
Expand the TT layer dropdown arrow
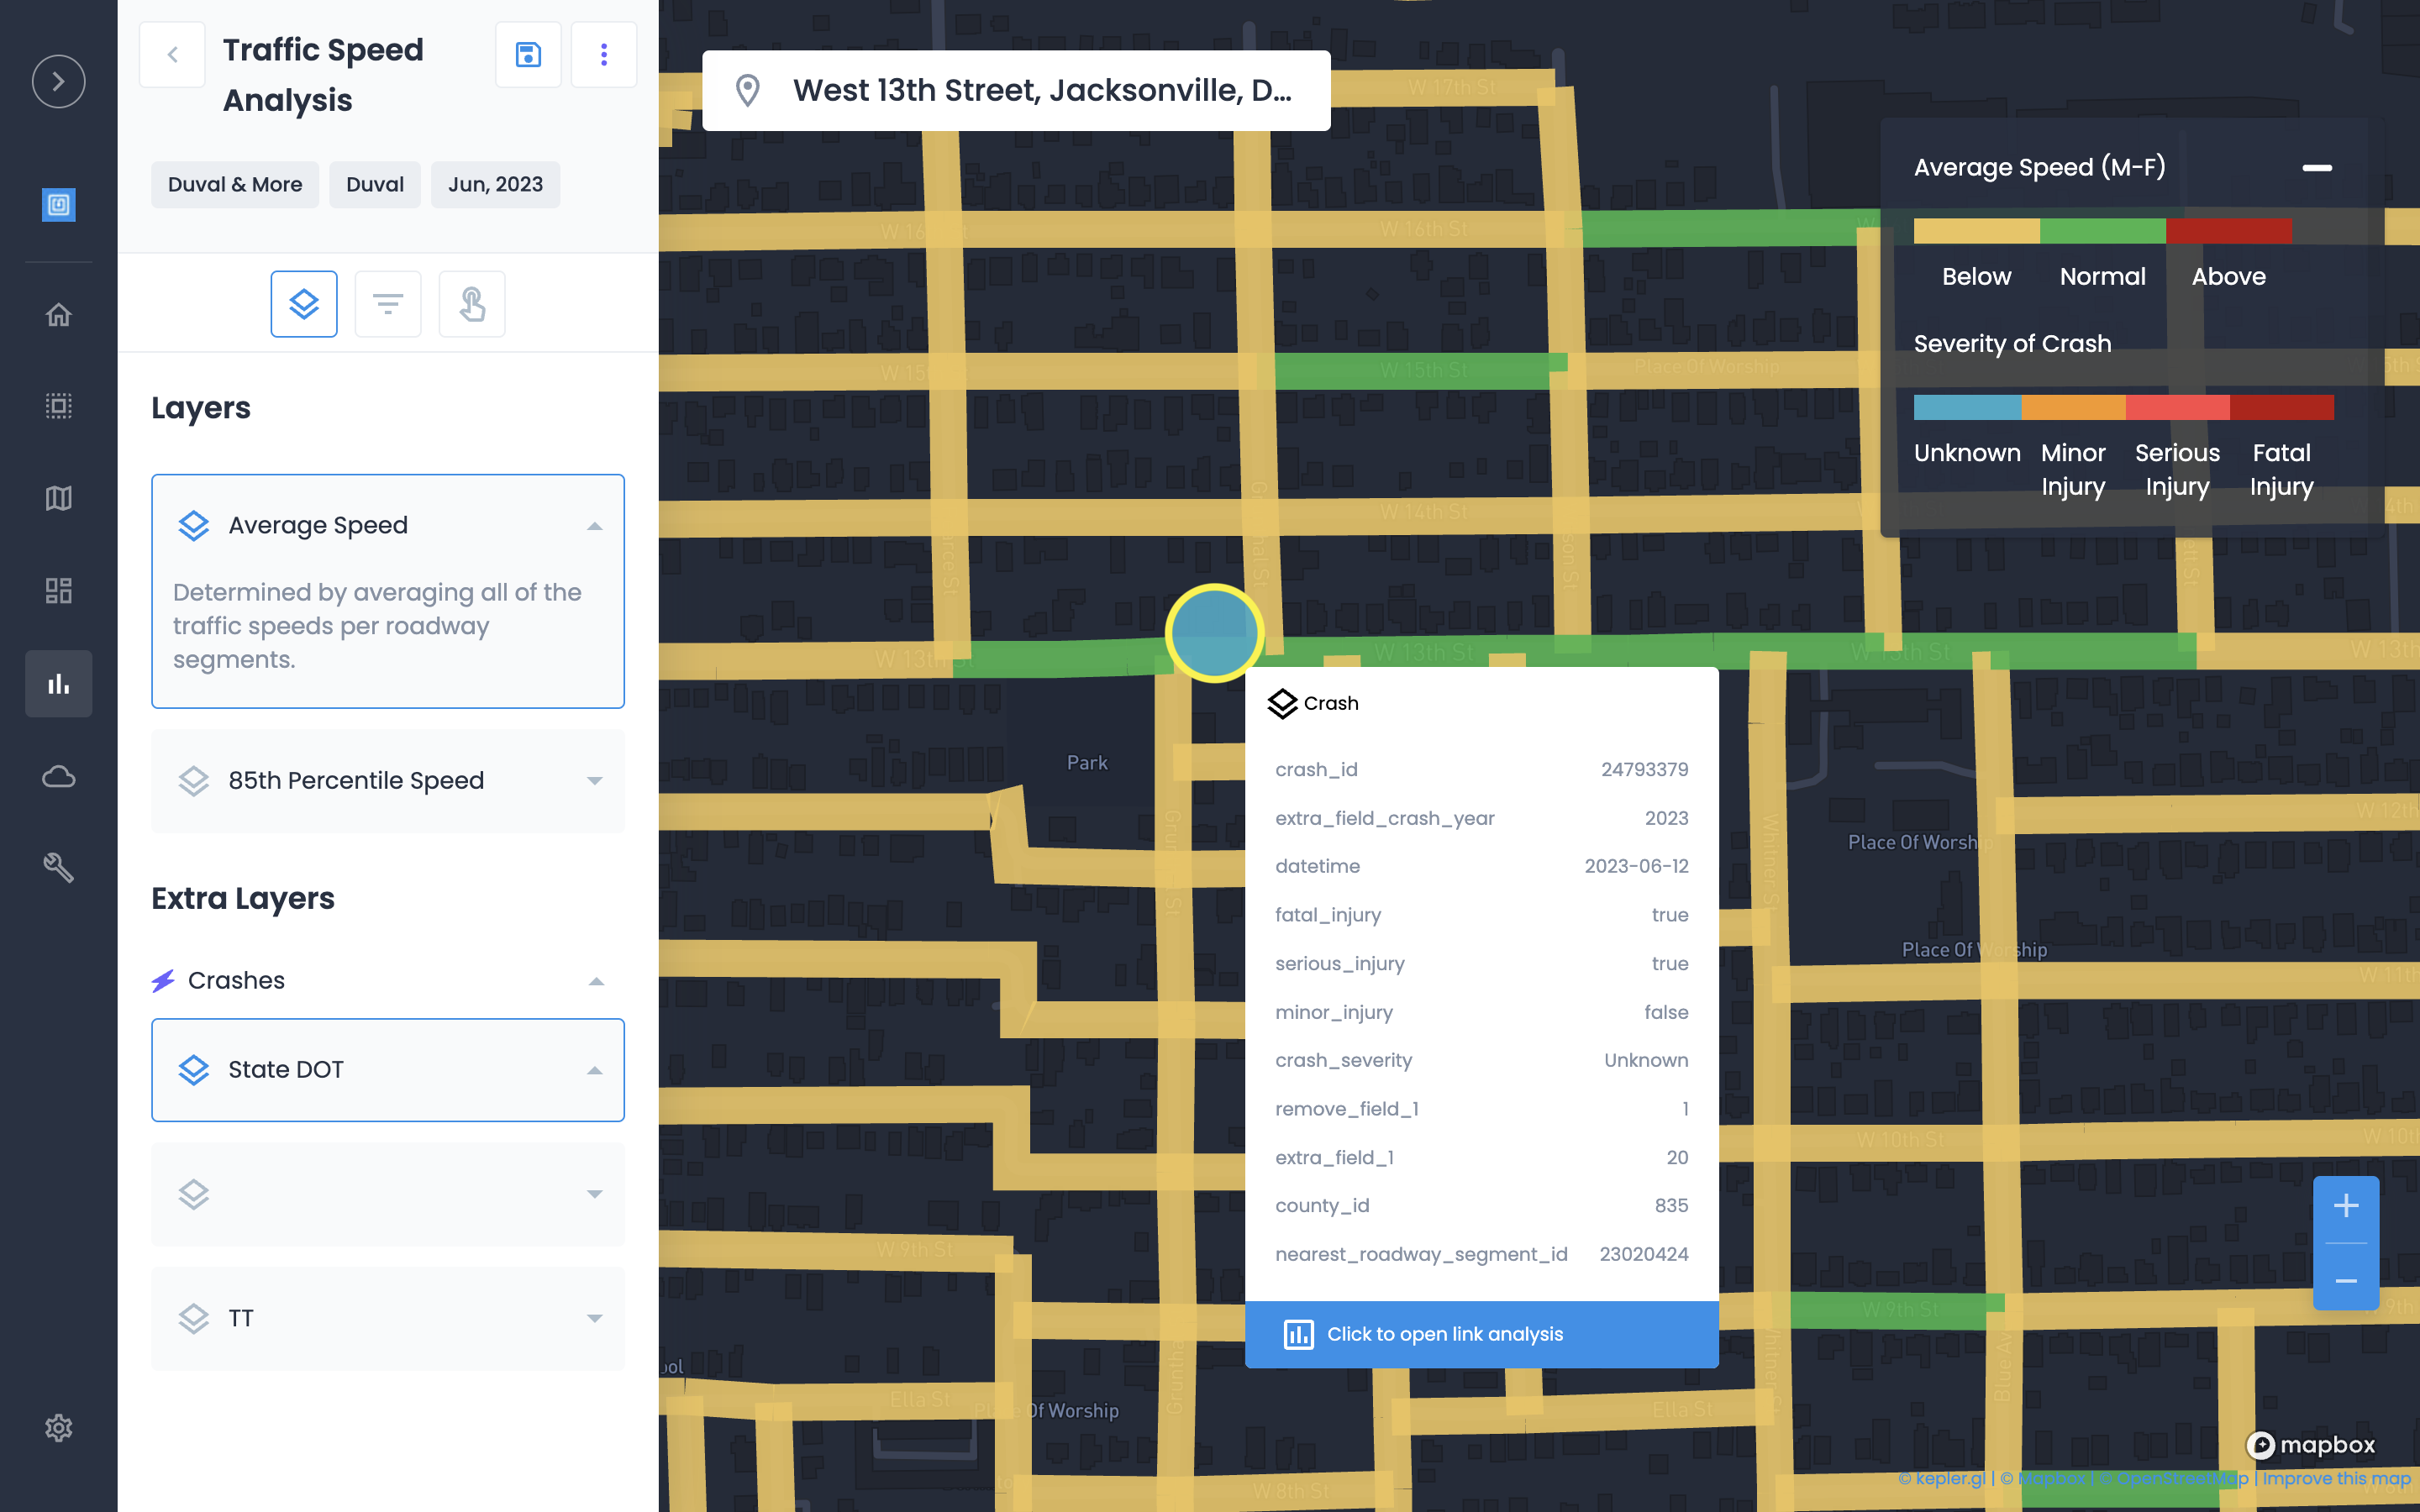coord(595,1319)
